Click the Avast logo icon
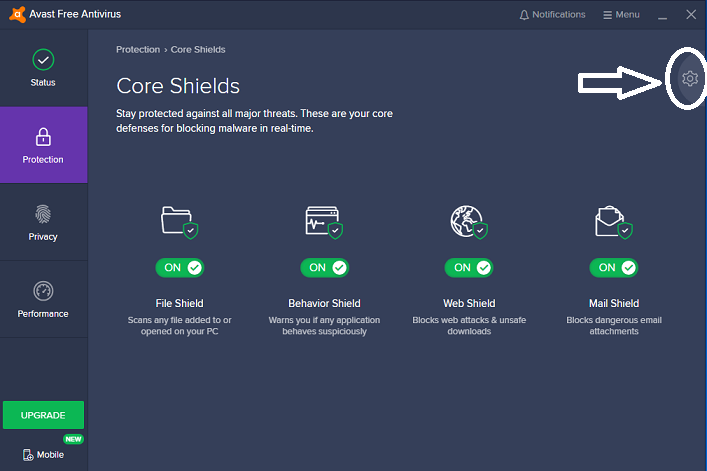707x471 pixels. [x=17, y=14]
